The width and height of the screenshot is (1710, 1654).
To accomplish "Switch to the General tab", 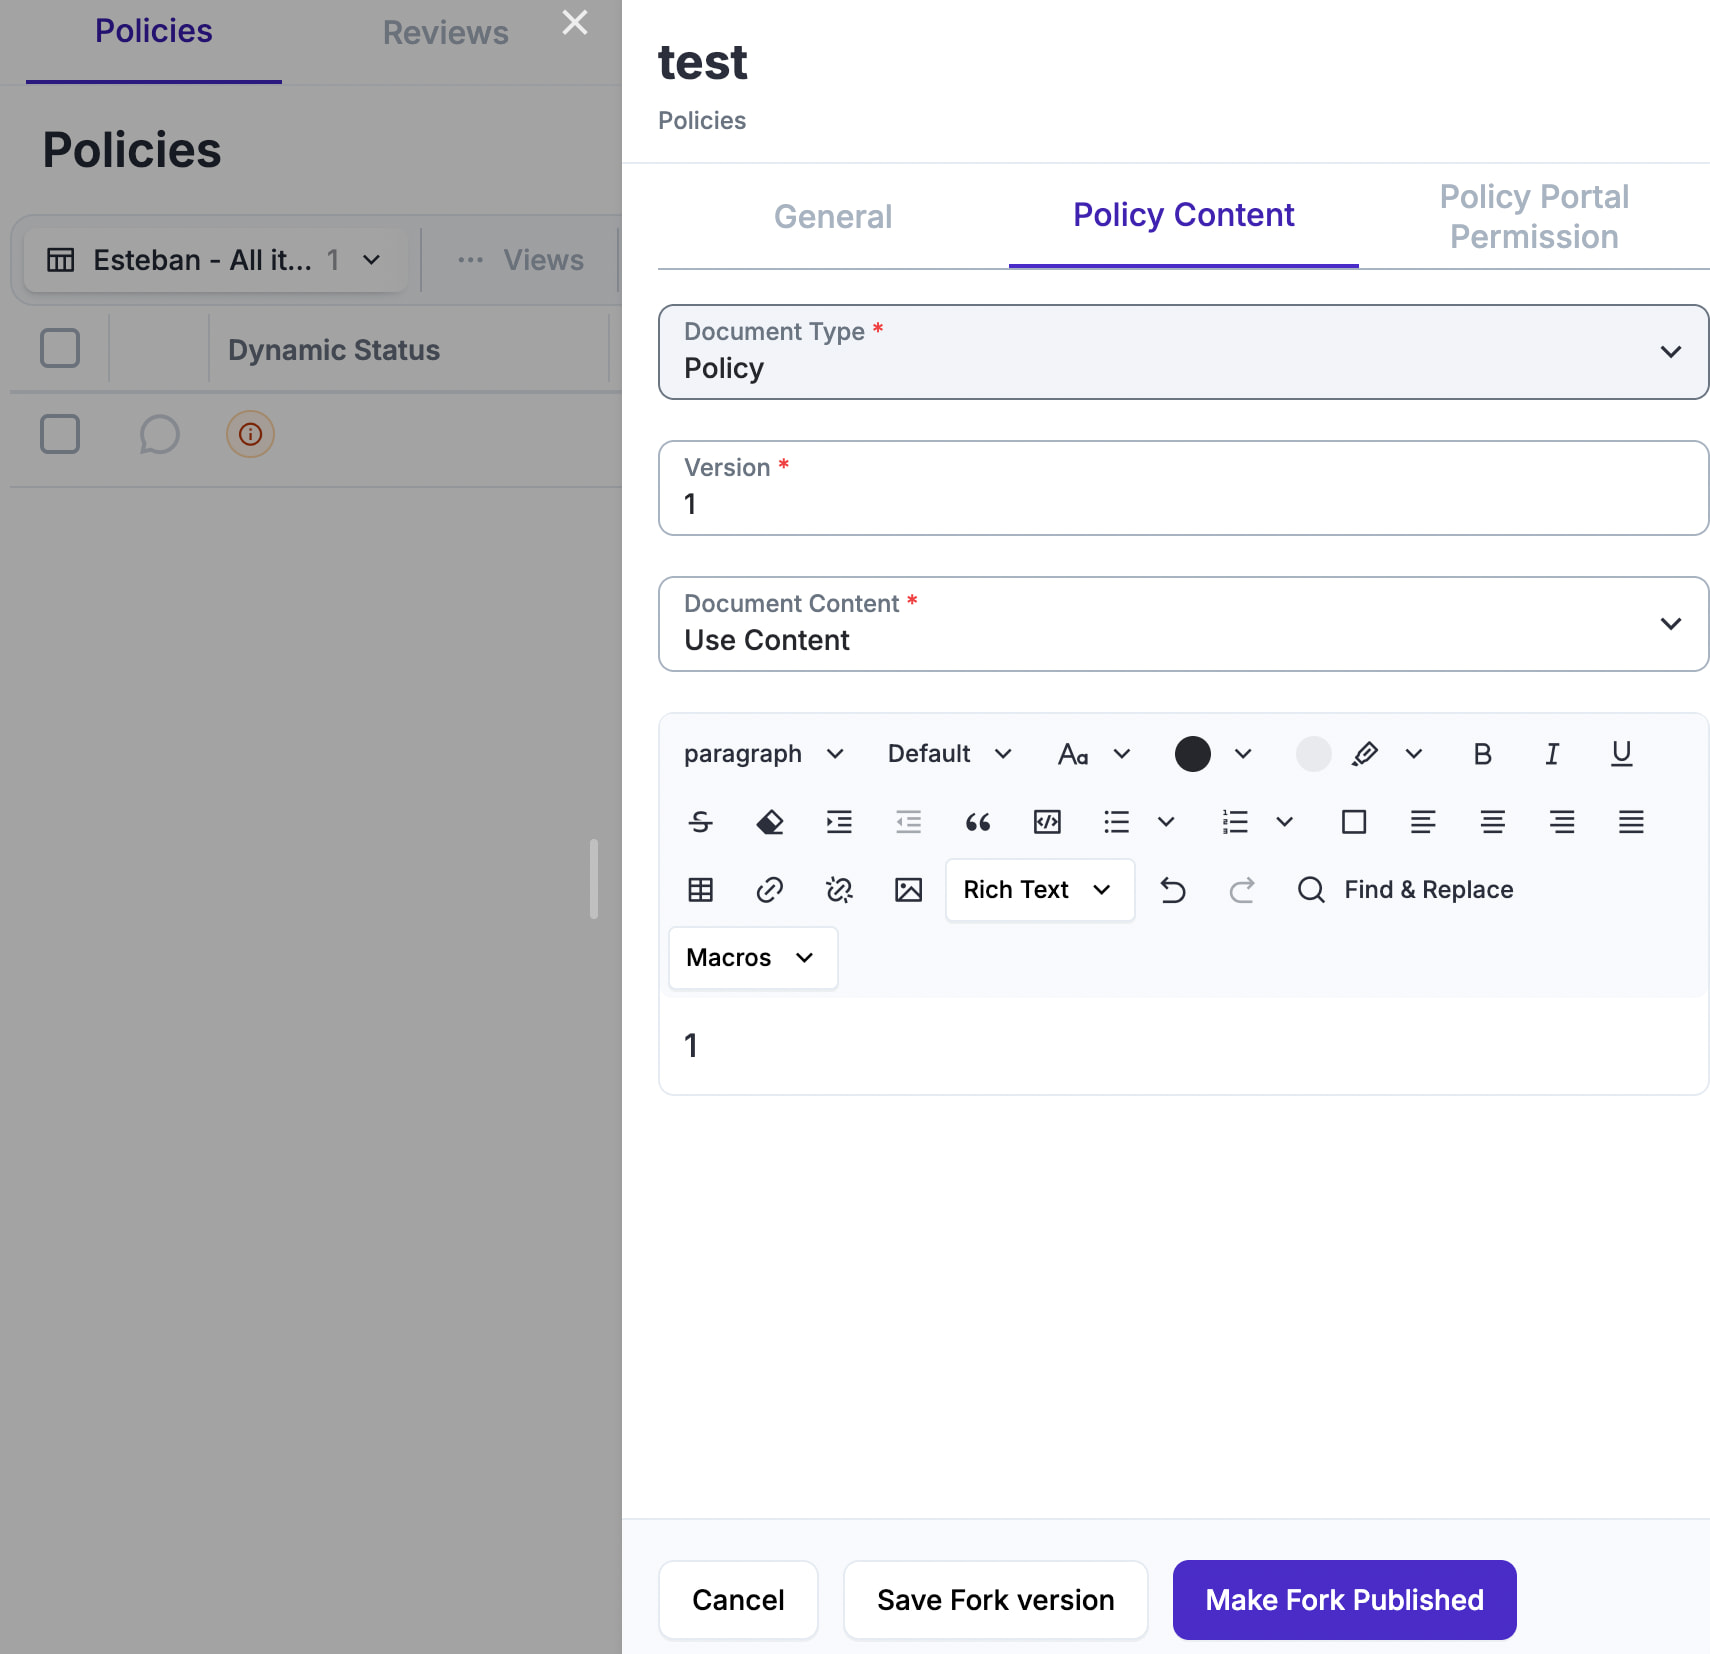I will pyautogui.click(x=832, y=216).
